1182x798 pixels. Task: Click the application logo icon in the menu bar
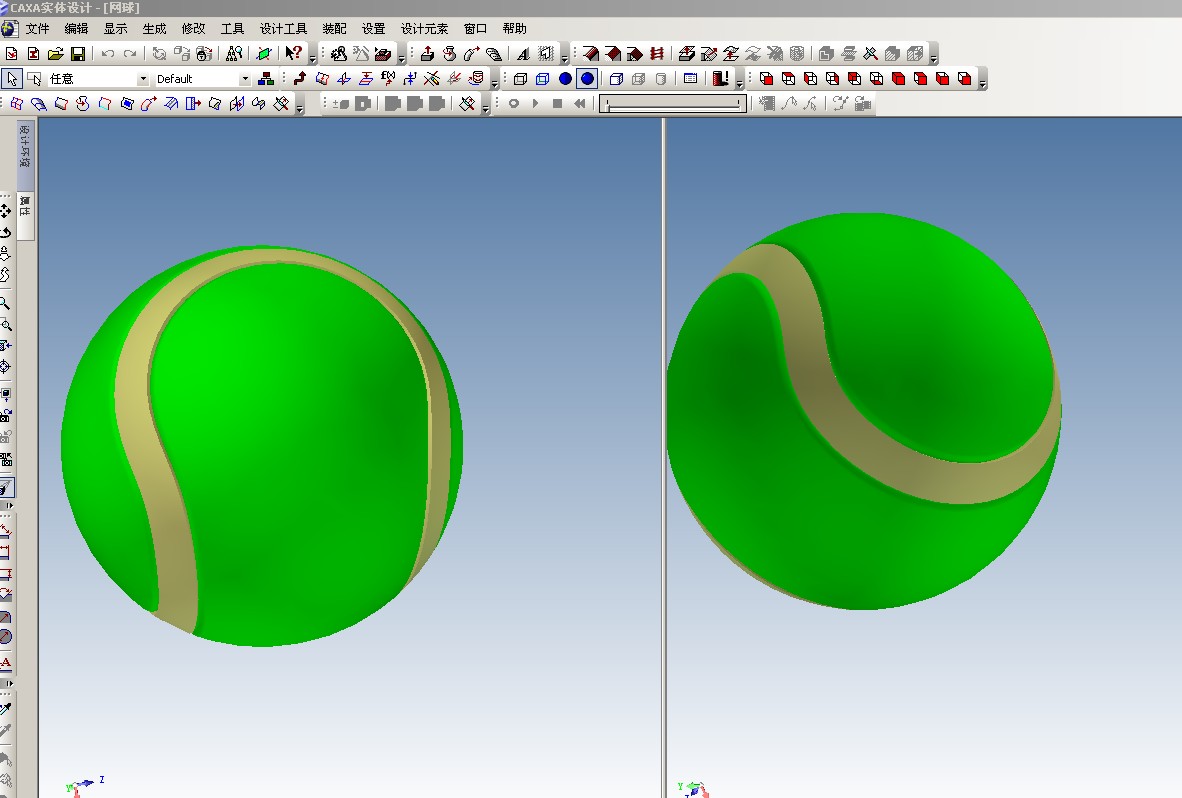coord(9,29)
